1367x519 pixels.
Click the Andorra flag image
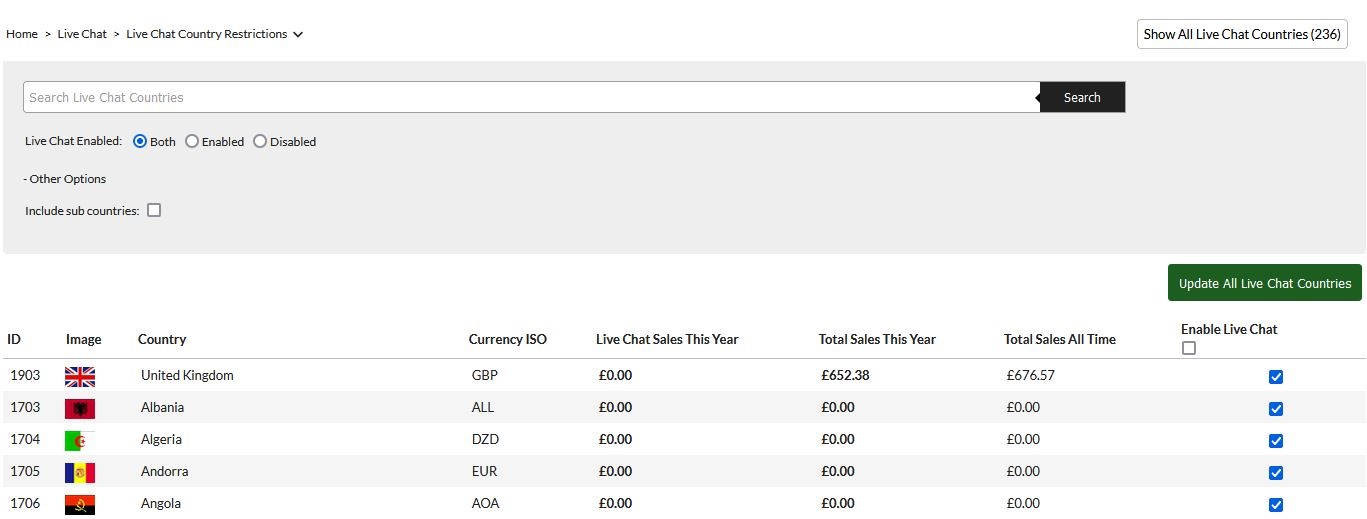pyautogui.click(x=80, y=472)
